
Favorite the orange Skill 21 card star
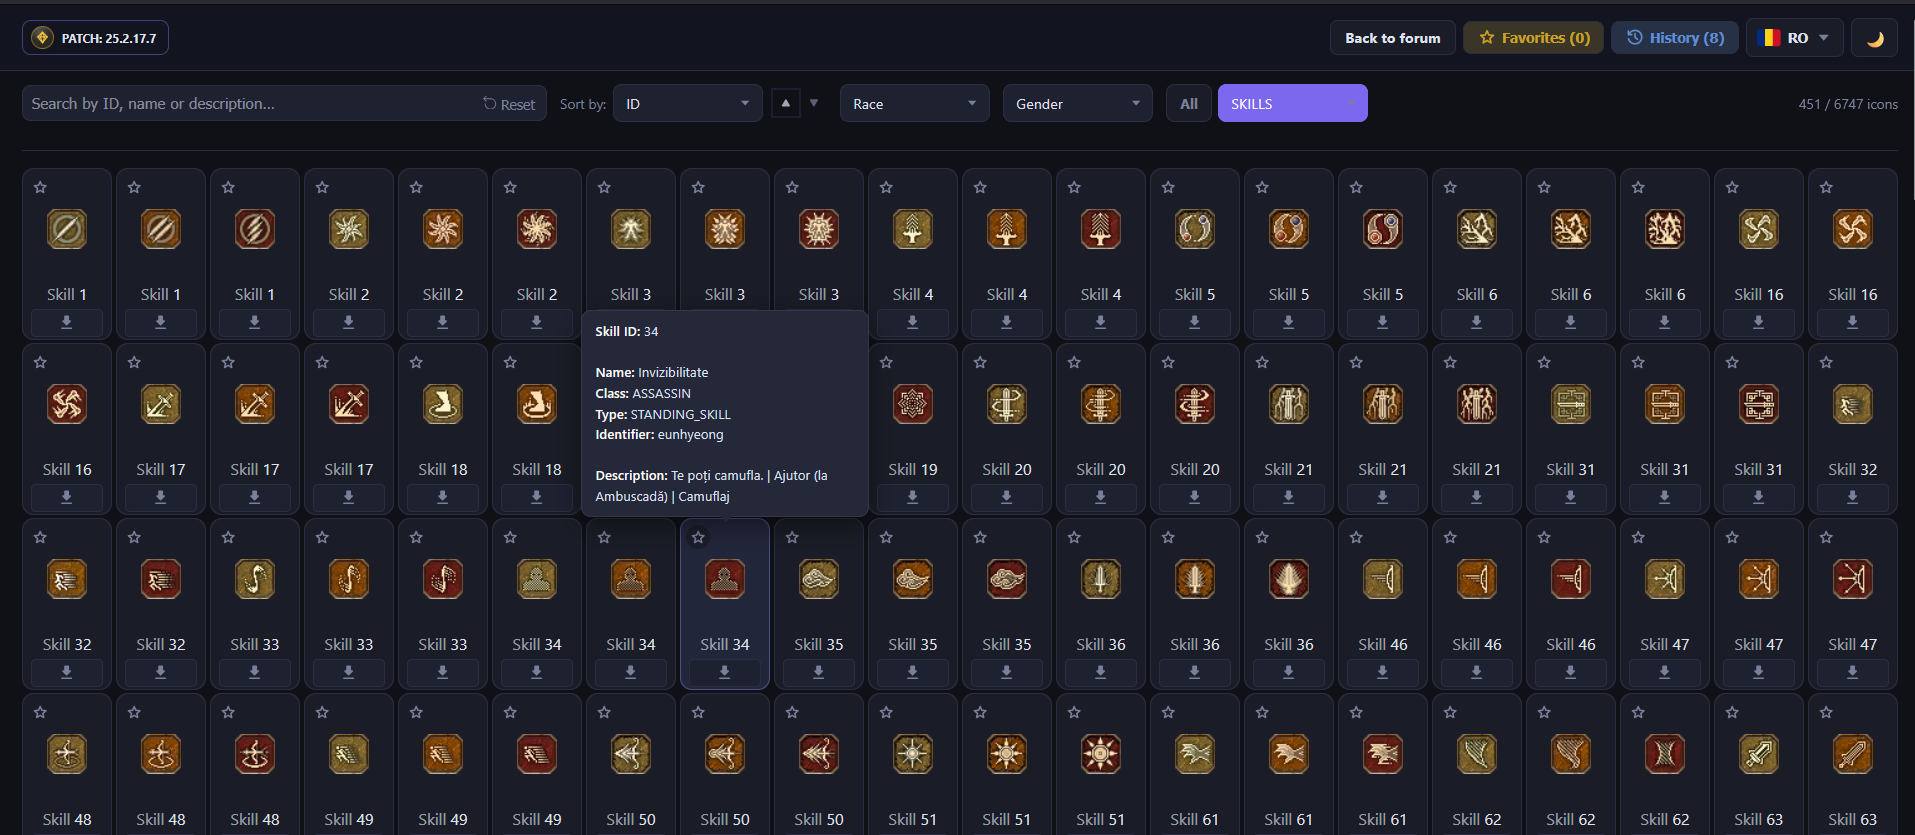point(1356,362)
